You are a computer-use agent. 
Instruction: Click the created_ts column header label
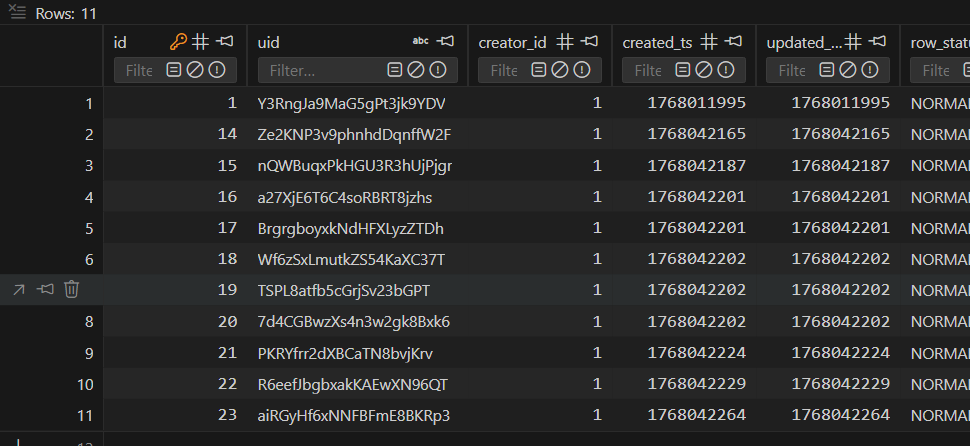coord(657,42)
